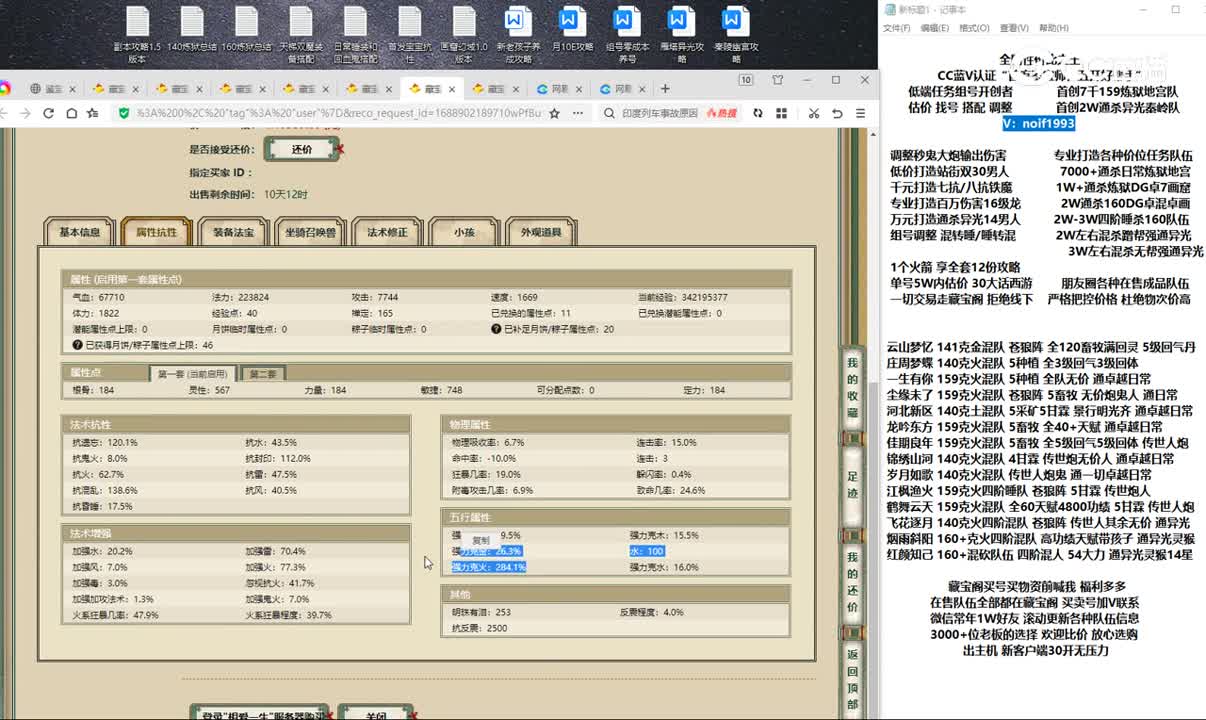
Task: Switch to the 法术修正 tab
Action: pos(387,232)
